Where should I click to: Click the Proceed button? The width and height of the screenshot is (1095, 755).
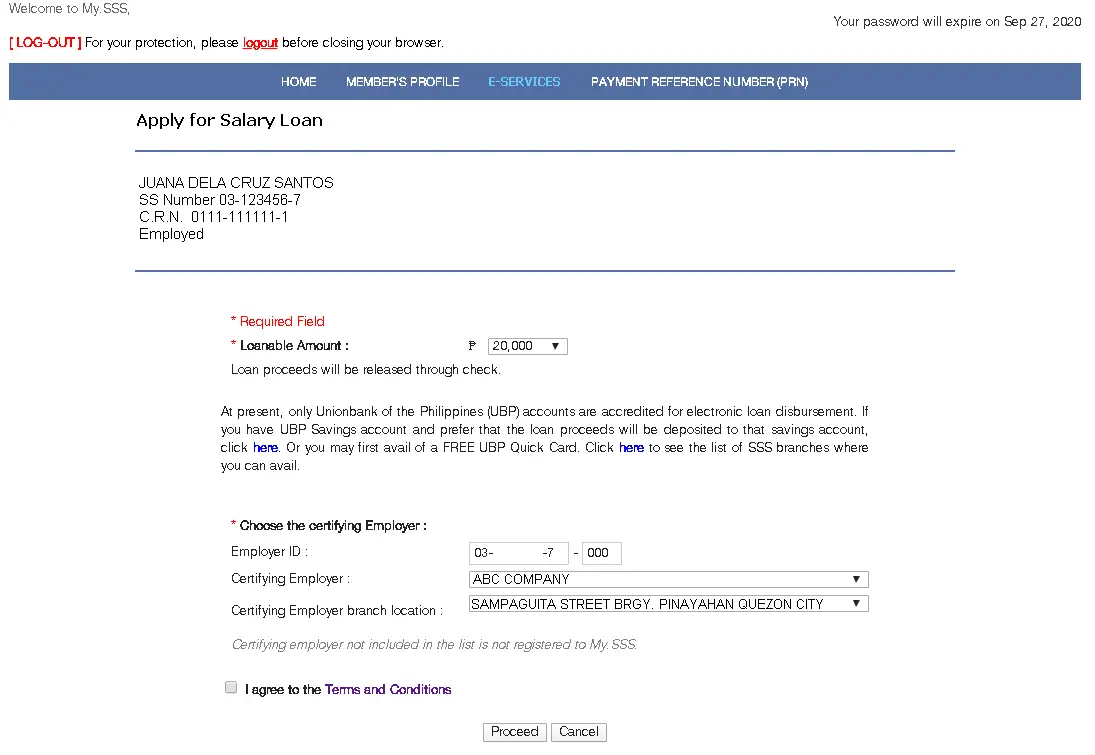tap(514, 731)
